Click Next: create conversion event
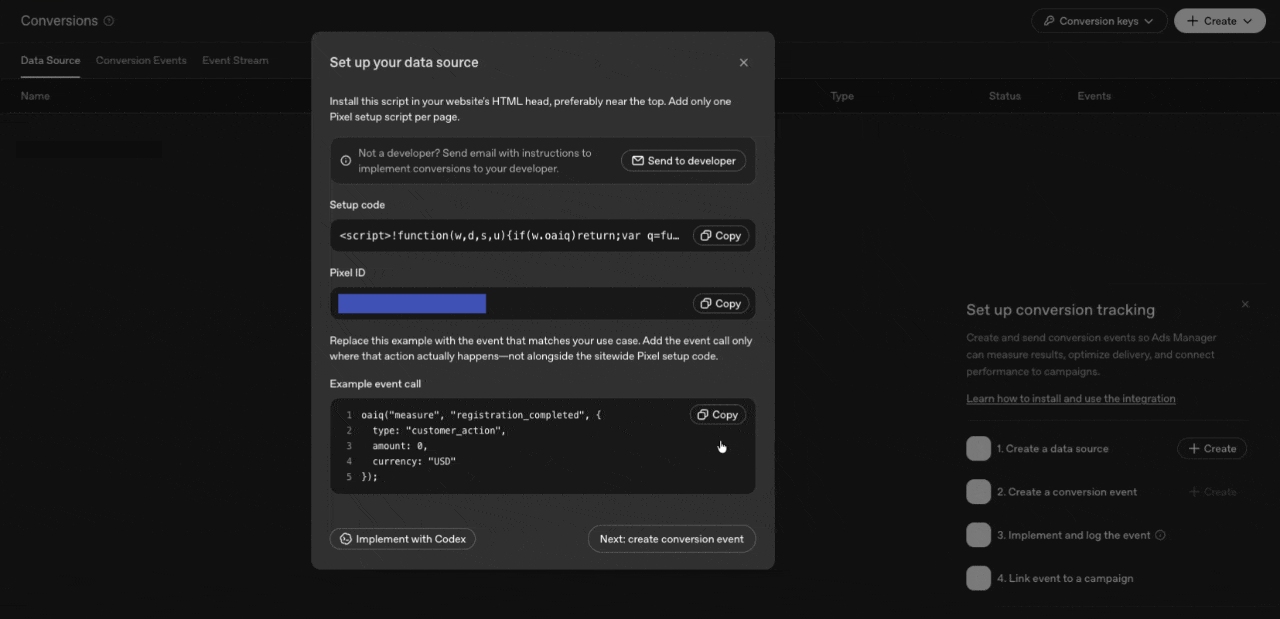Image resolution: width=1280 pixels, height=619 pixels. [672, 539]
